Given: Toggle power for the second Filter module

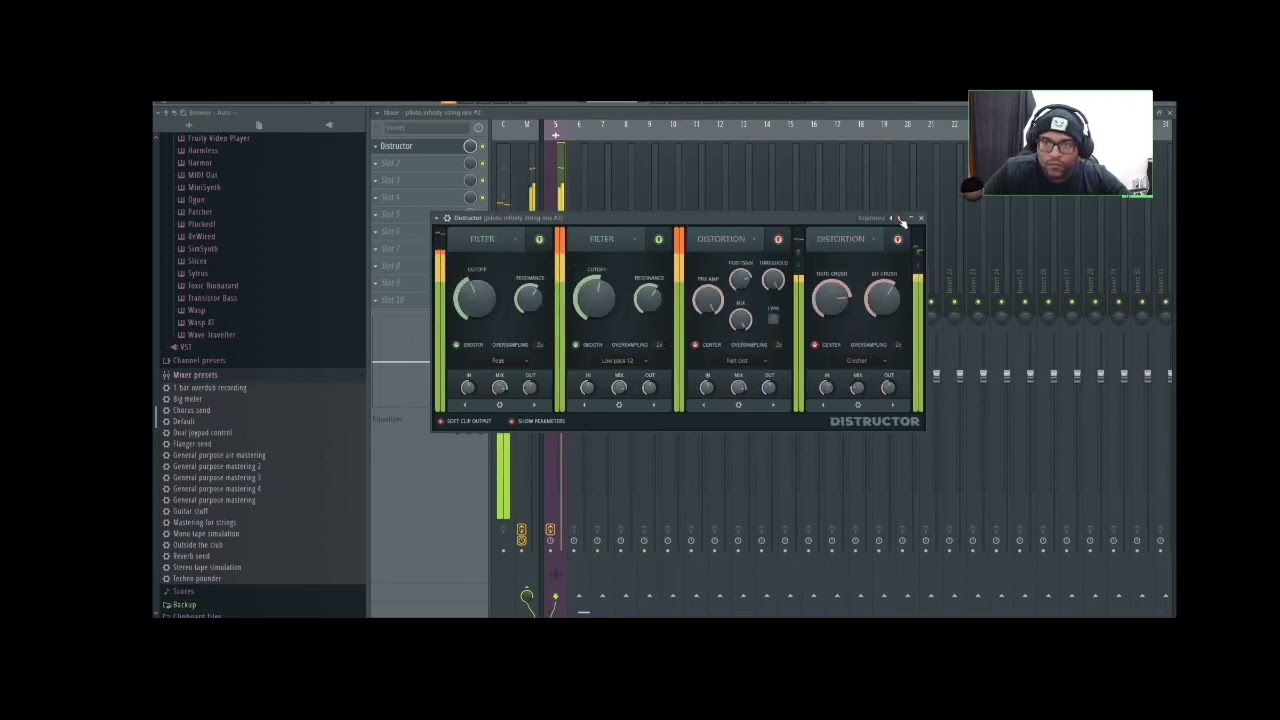Looking at the screenshot, I should (658, 239).
